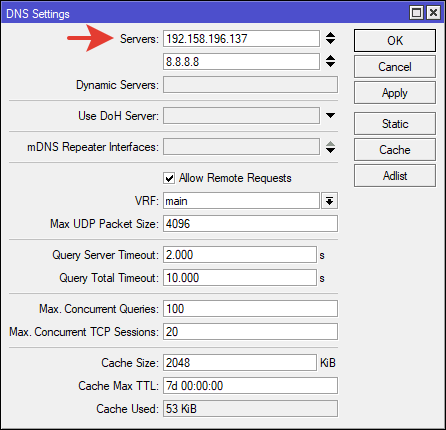This screenshot has width=446, height=430.
Task: Apply the DNS settings
Action: [x=395, y=93]
